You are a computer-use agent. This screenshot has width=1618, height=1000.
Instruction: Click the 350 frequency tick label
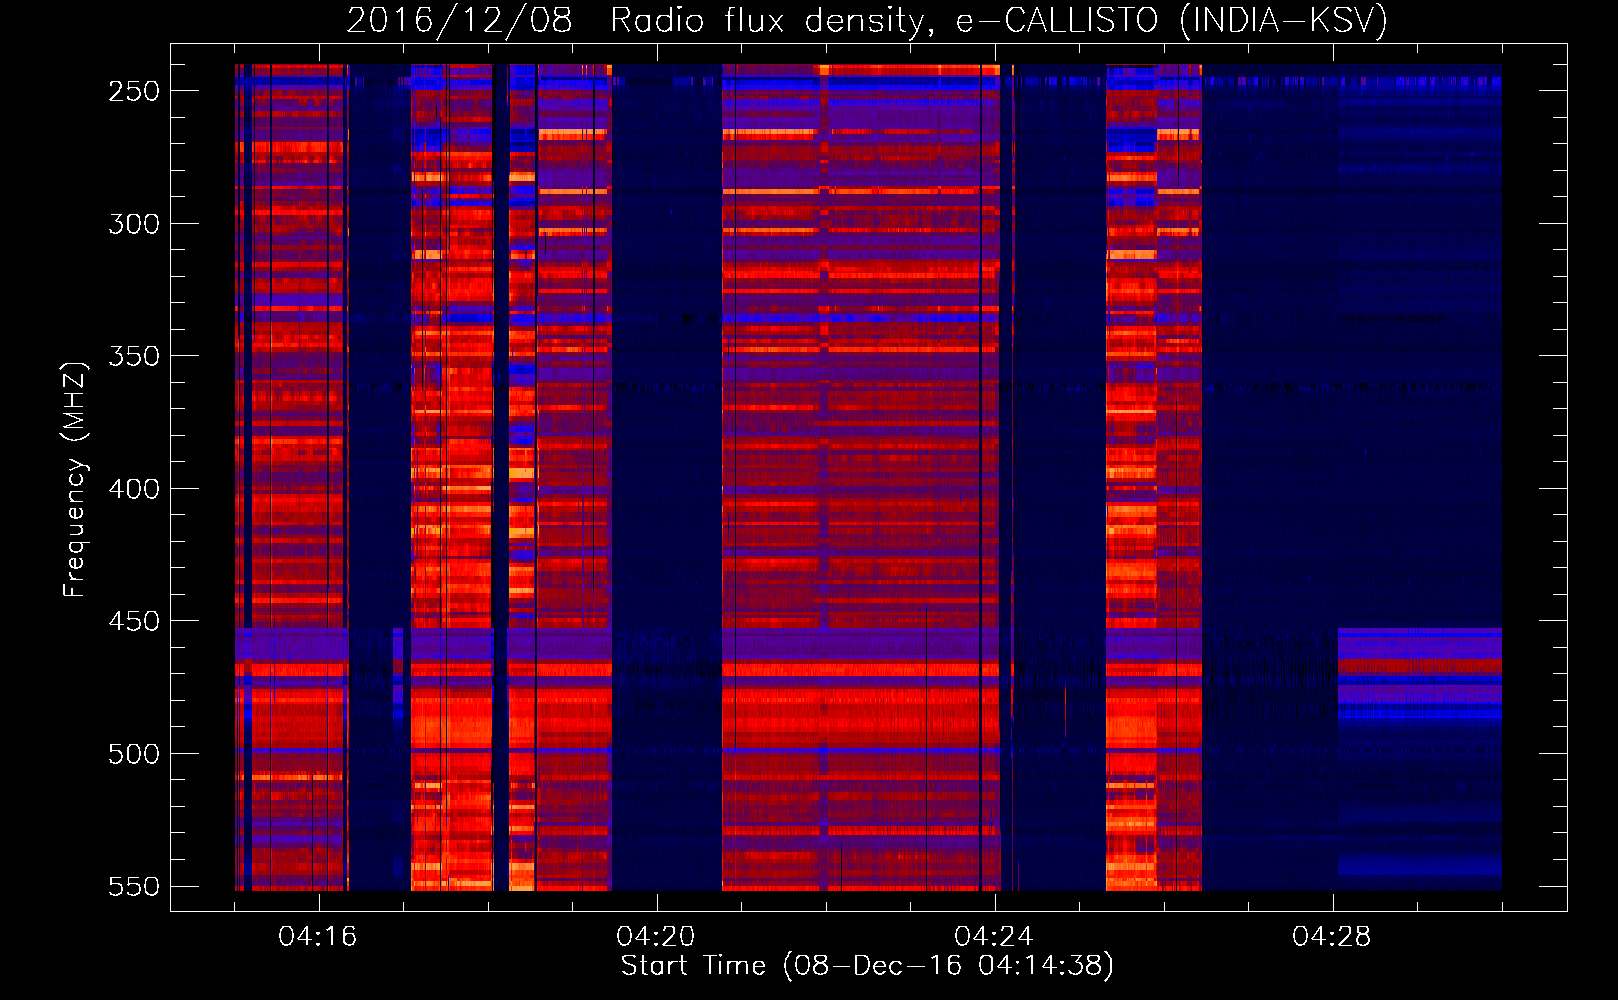[x=134, y=356]
